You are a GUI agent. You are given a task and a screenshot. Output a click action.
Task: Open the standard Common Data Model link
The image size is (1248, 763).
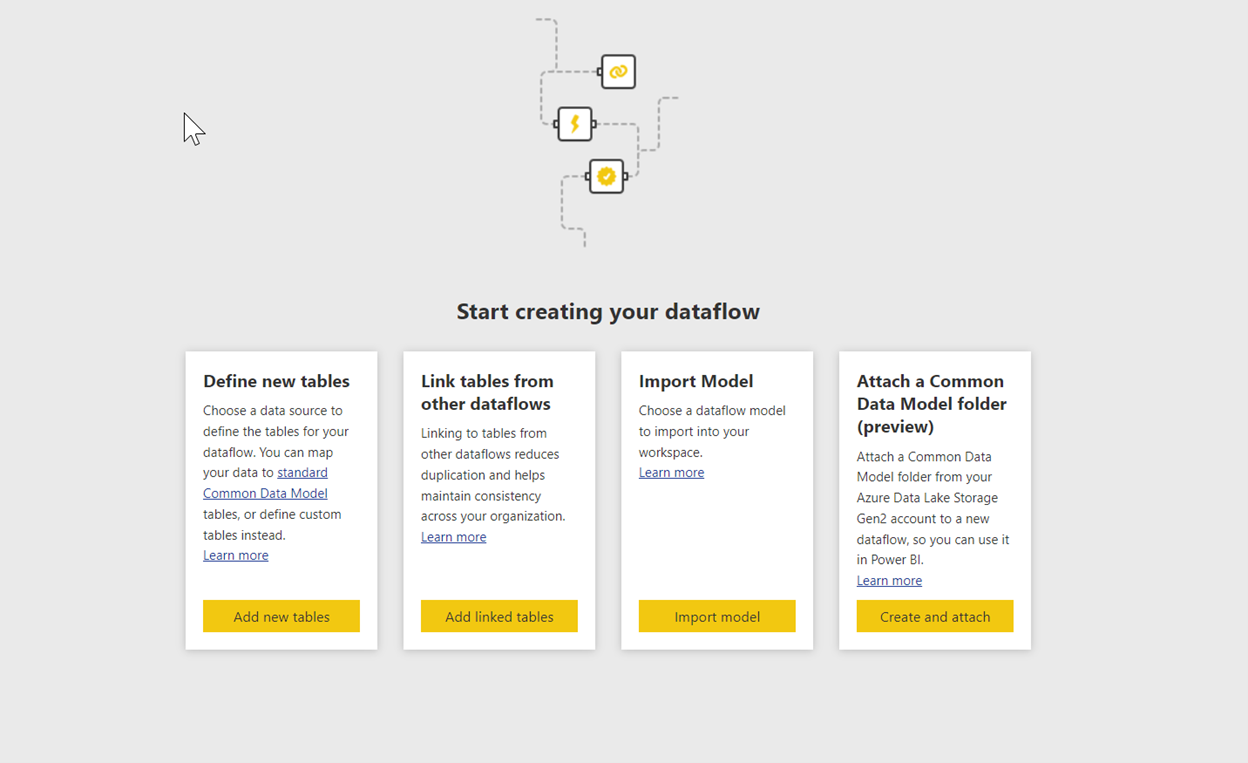265,482
